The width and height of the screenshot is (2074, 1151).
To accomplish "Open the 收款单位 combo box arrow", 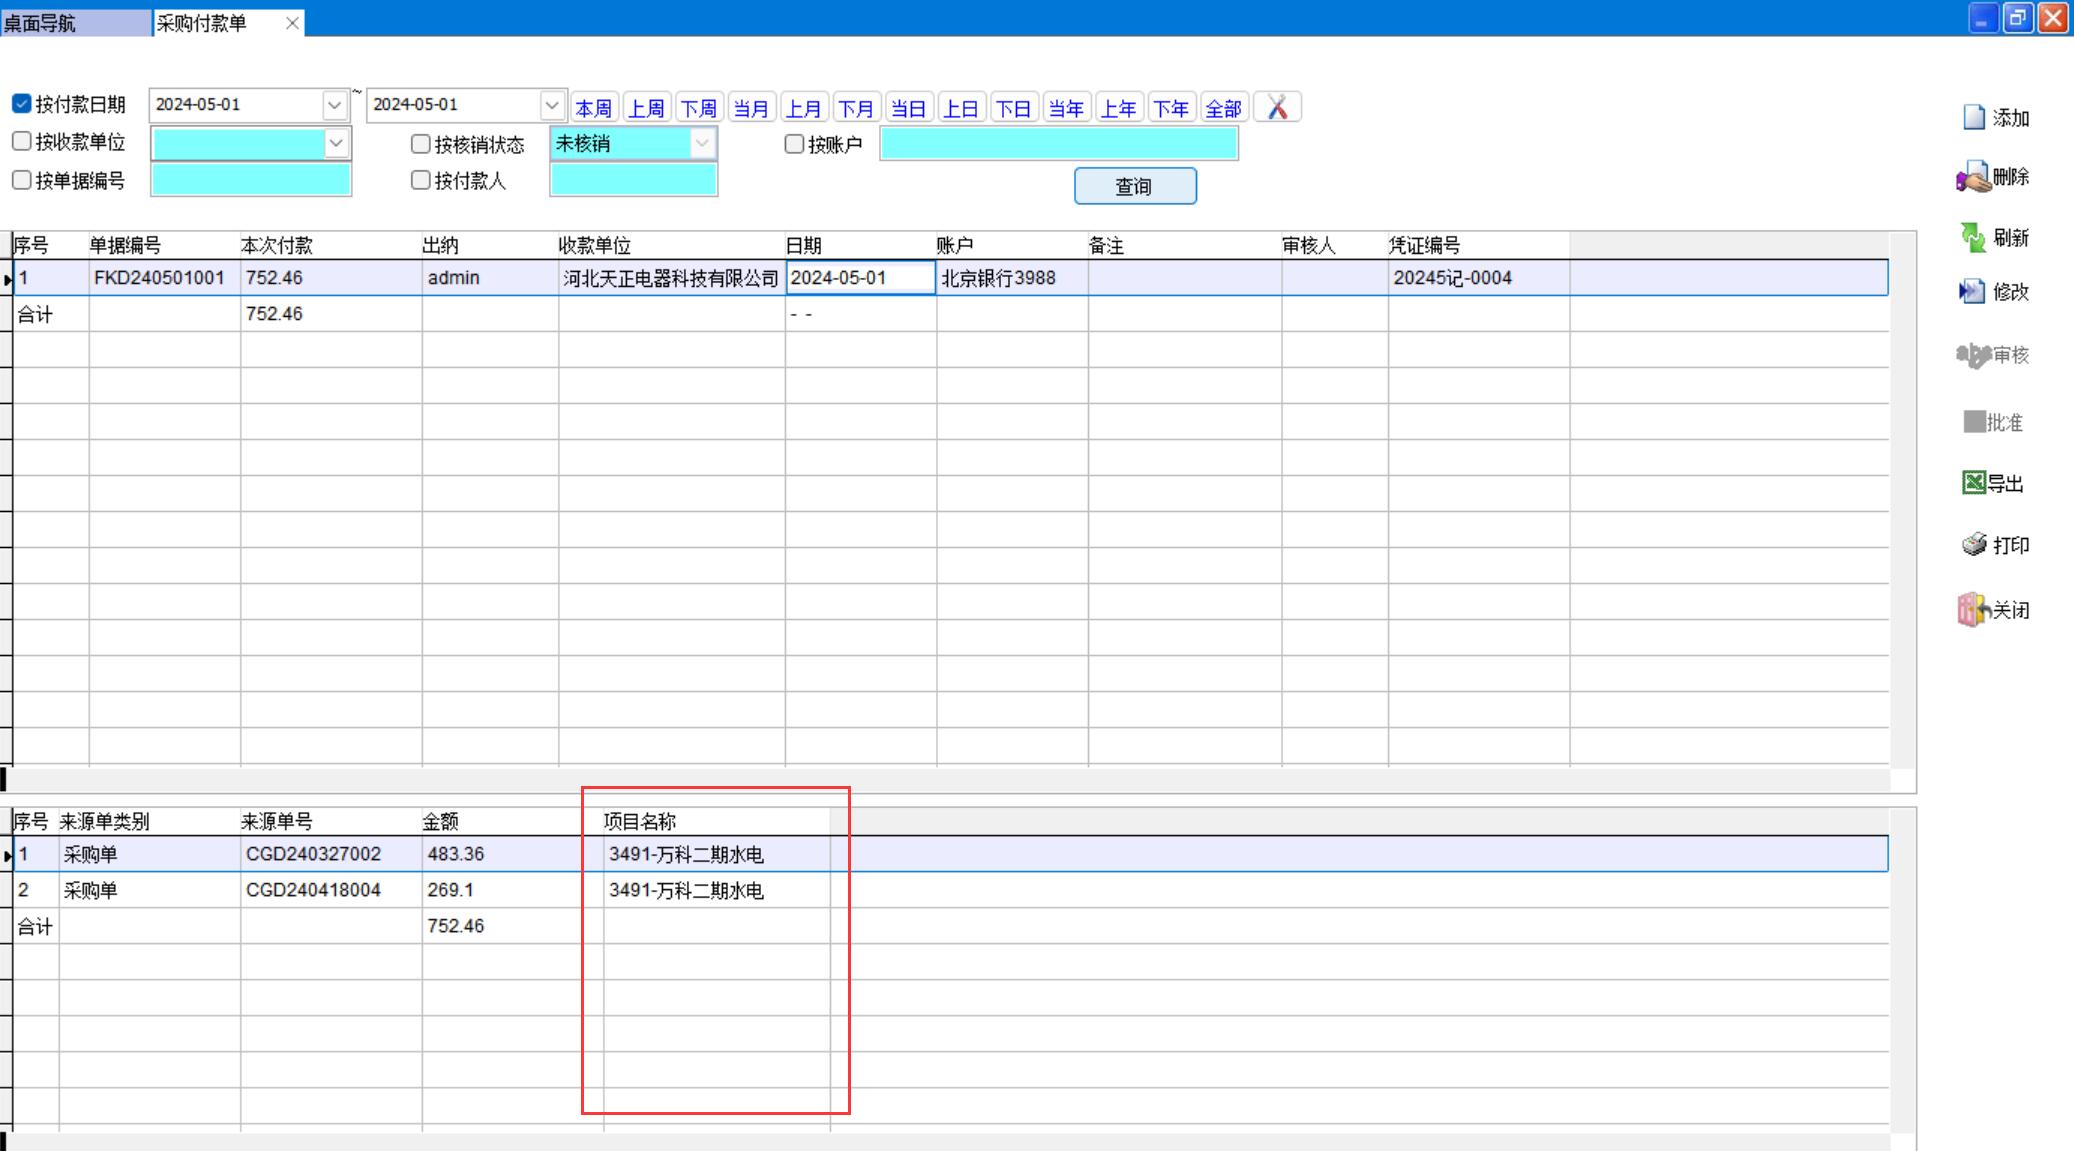I will click(336, 144).
